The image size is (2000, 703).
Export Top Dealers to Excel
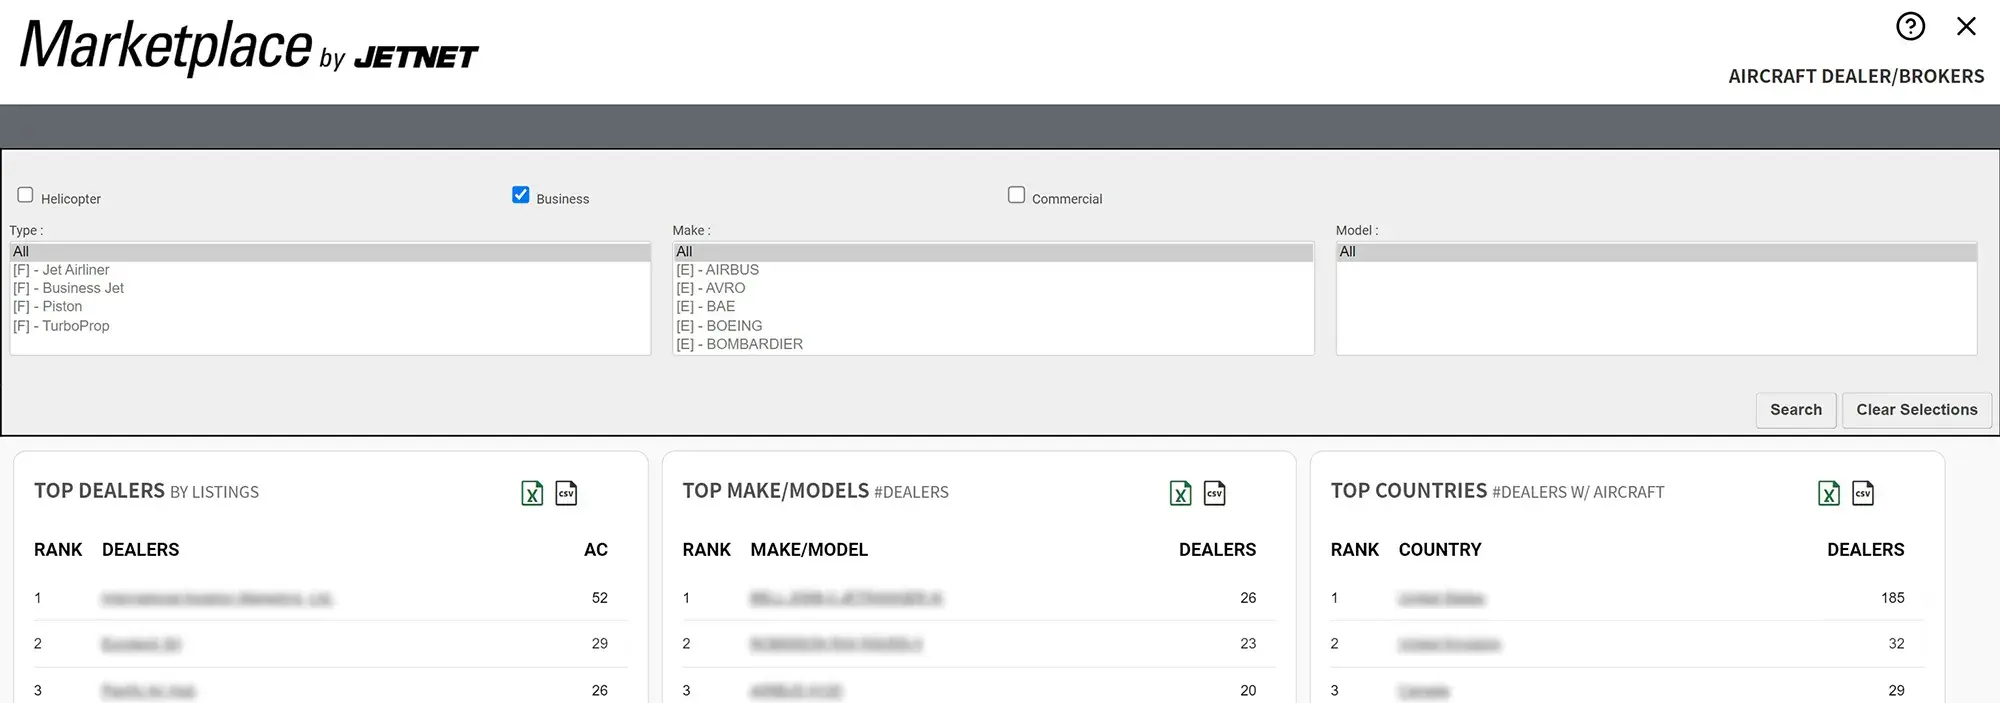pyautogui.click(x=532, y=493)
